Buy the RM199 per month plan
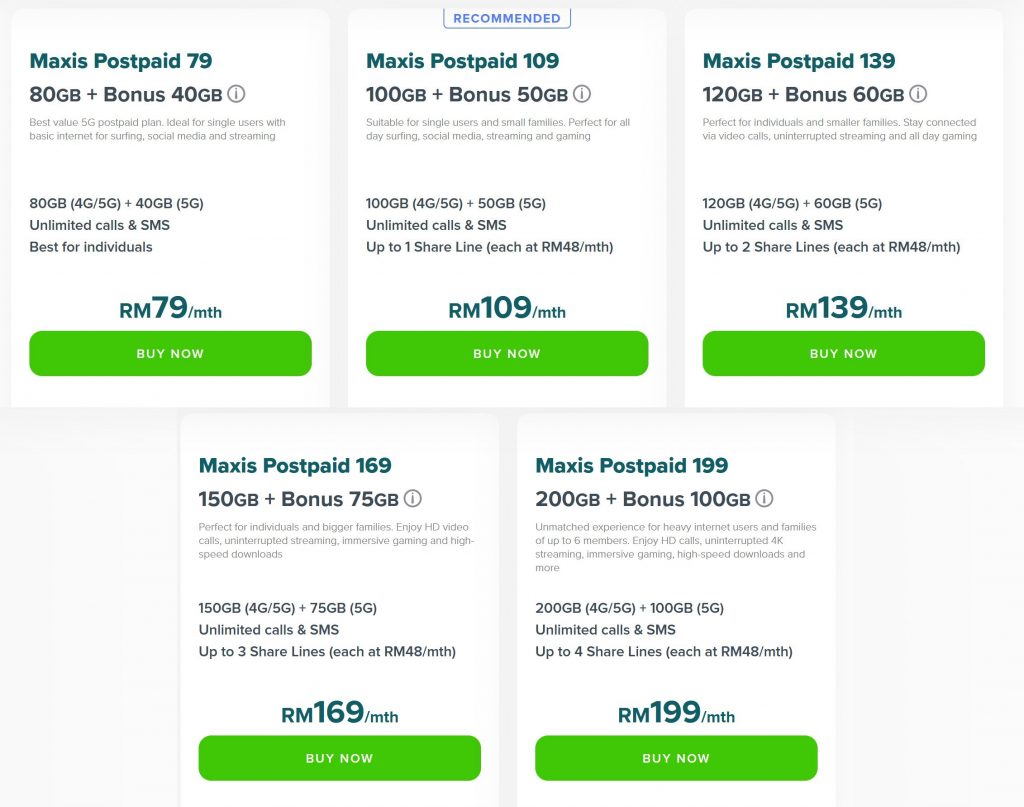Image resolution: width=1024 pixels, height=807 pixels. pyautogui.click(x=677, y=758)
